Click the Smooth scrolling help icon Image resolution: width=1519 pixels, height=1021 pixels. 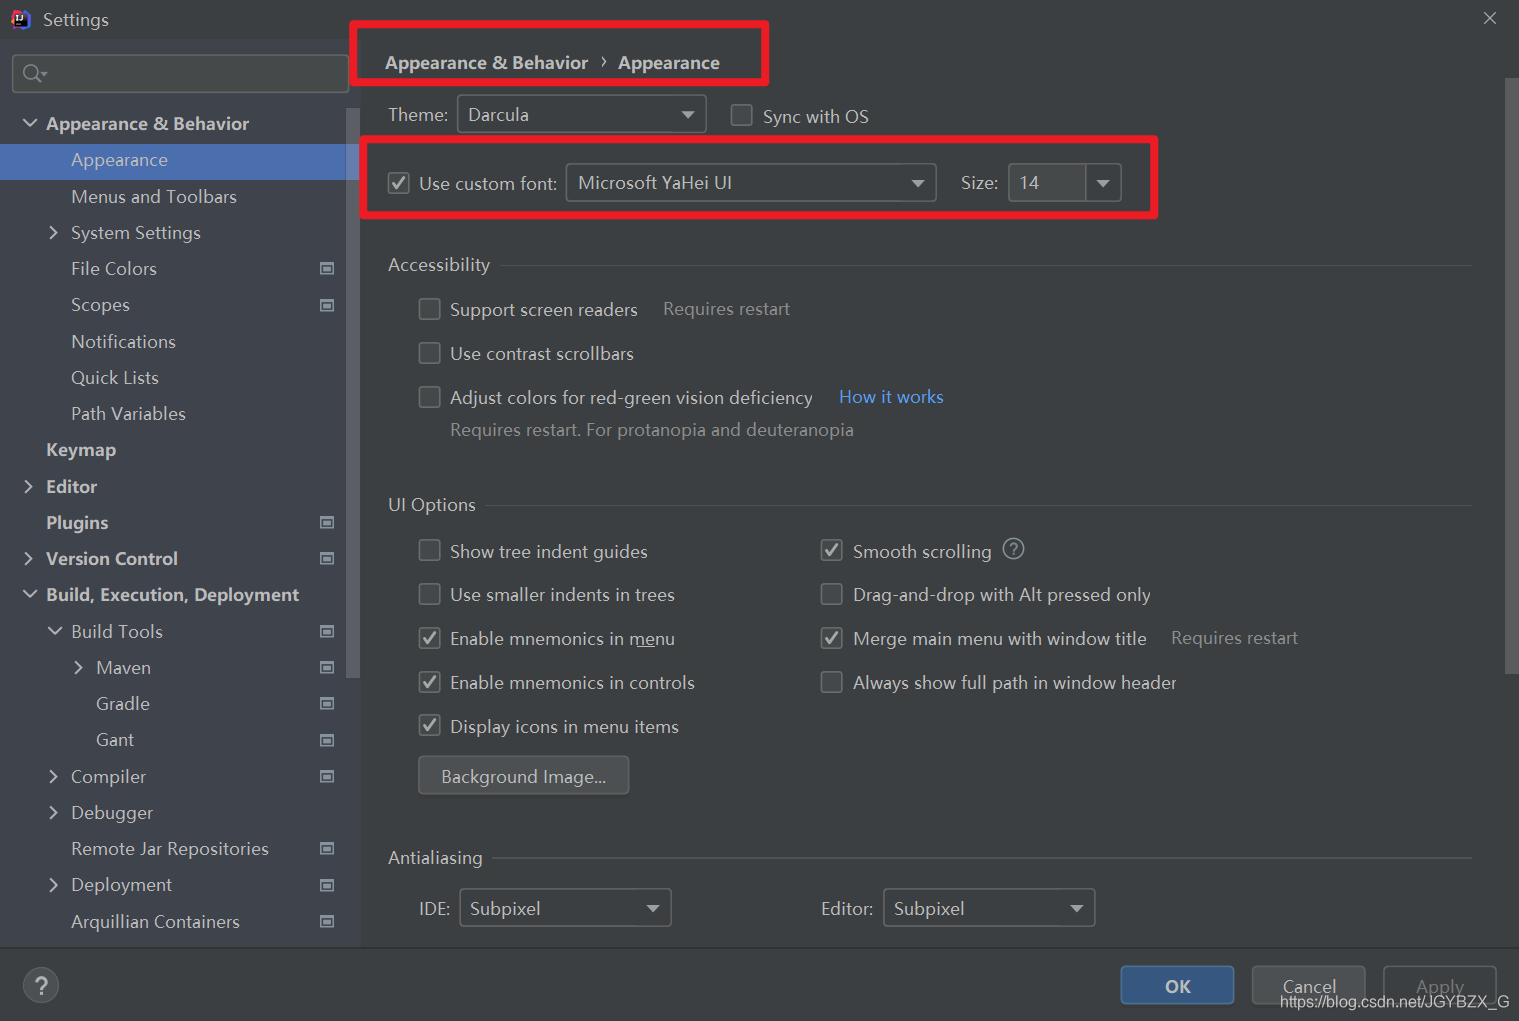(1013, 549)
